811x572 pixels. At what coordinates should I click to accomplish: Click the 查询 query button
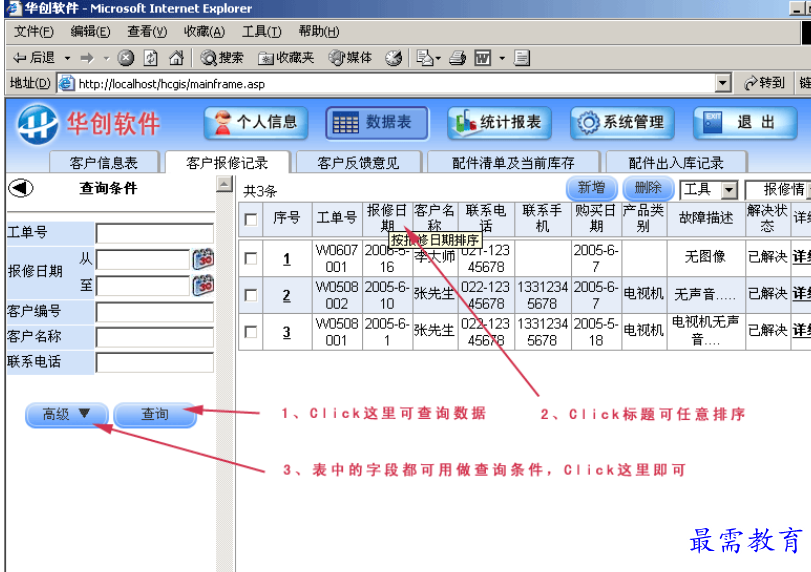click(155, 414)
